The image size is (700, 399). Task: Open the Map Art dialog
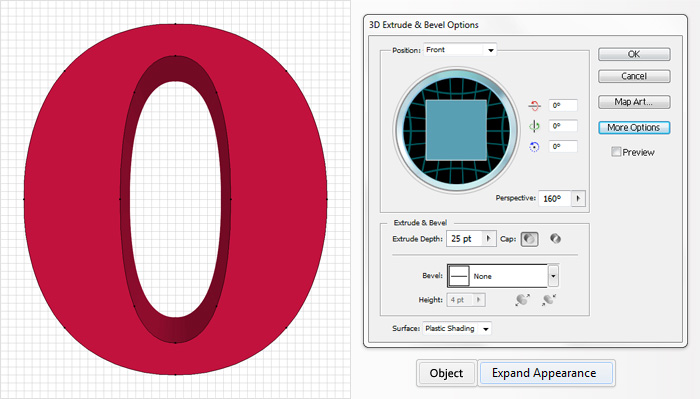634,102
